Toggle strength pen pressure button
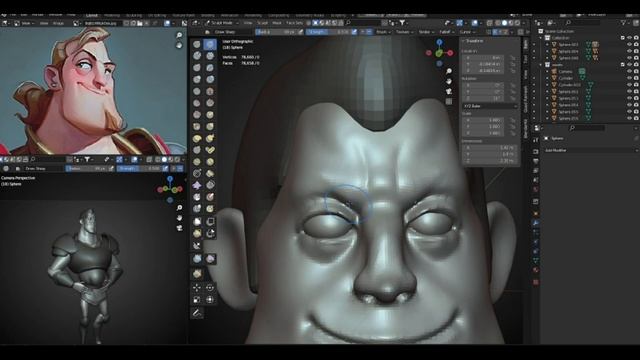This screenshot has height=360, width=640. coord(354,32)
